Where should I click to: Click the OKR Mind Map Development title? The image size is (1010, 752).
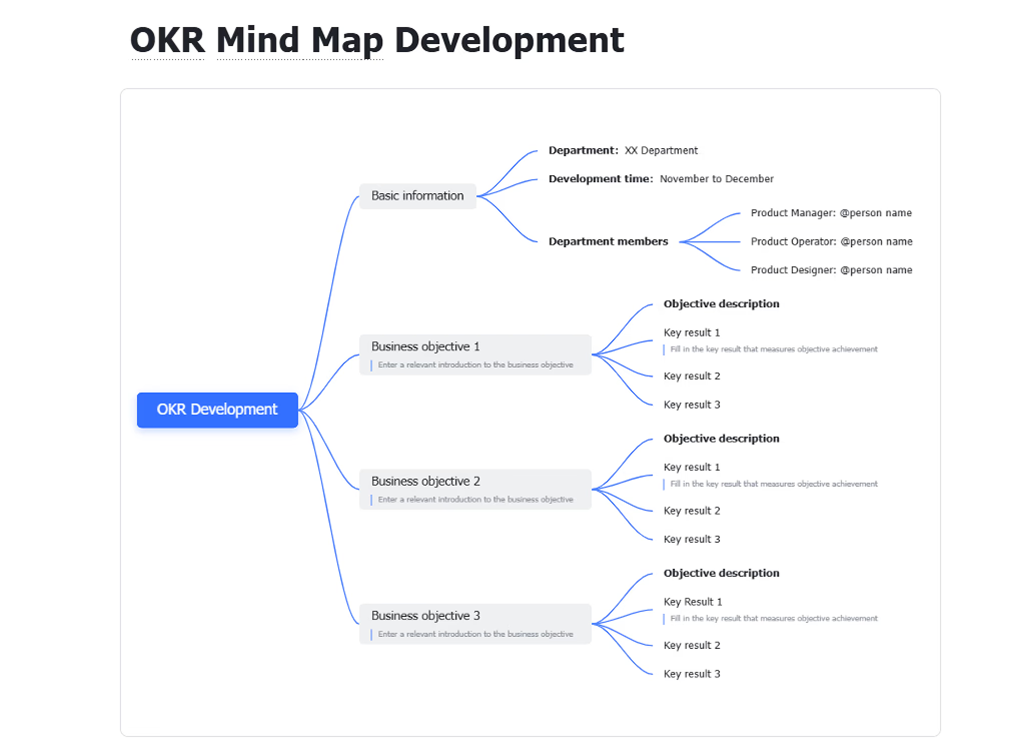click(x=377, y=41)
